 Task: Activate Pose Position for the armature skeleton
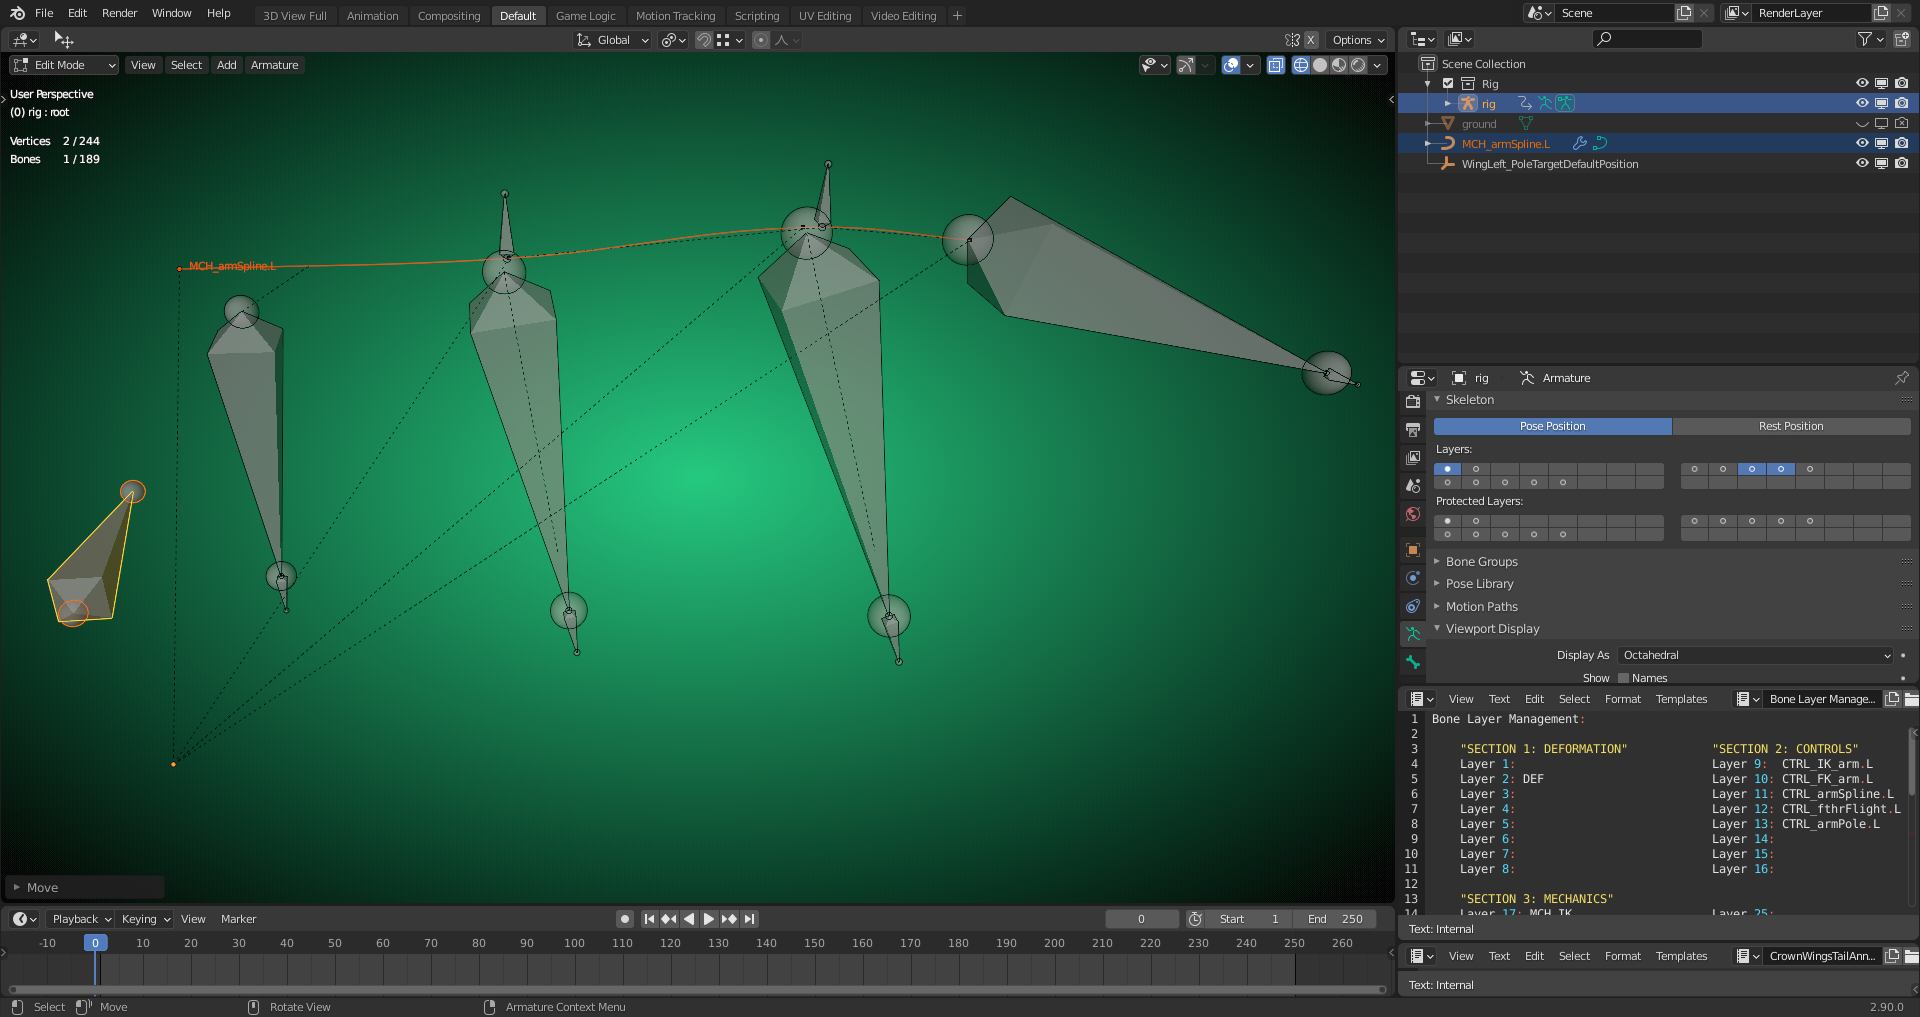1551,426
